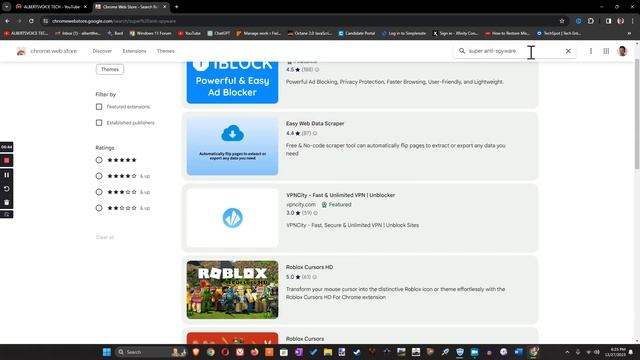This screenshot has width=640, height=360.
Task: Select three stars & up rating
Action: (x=99, y=192)
